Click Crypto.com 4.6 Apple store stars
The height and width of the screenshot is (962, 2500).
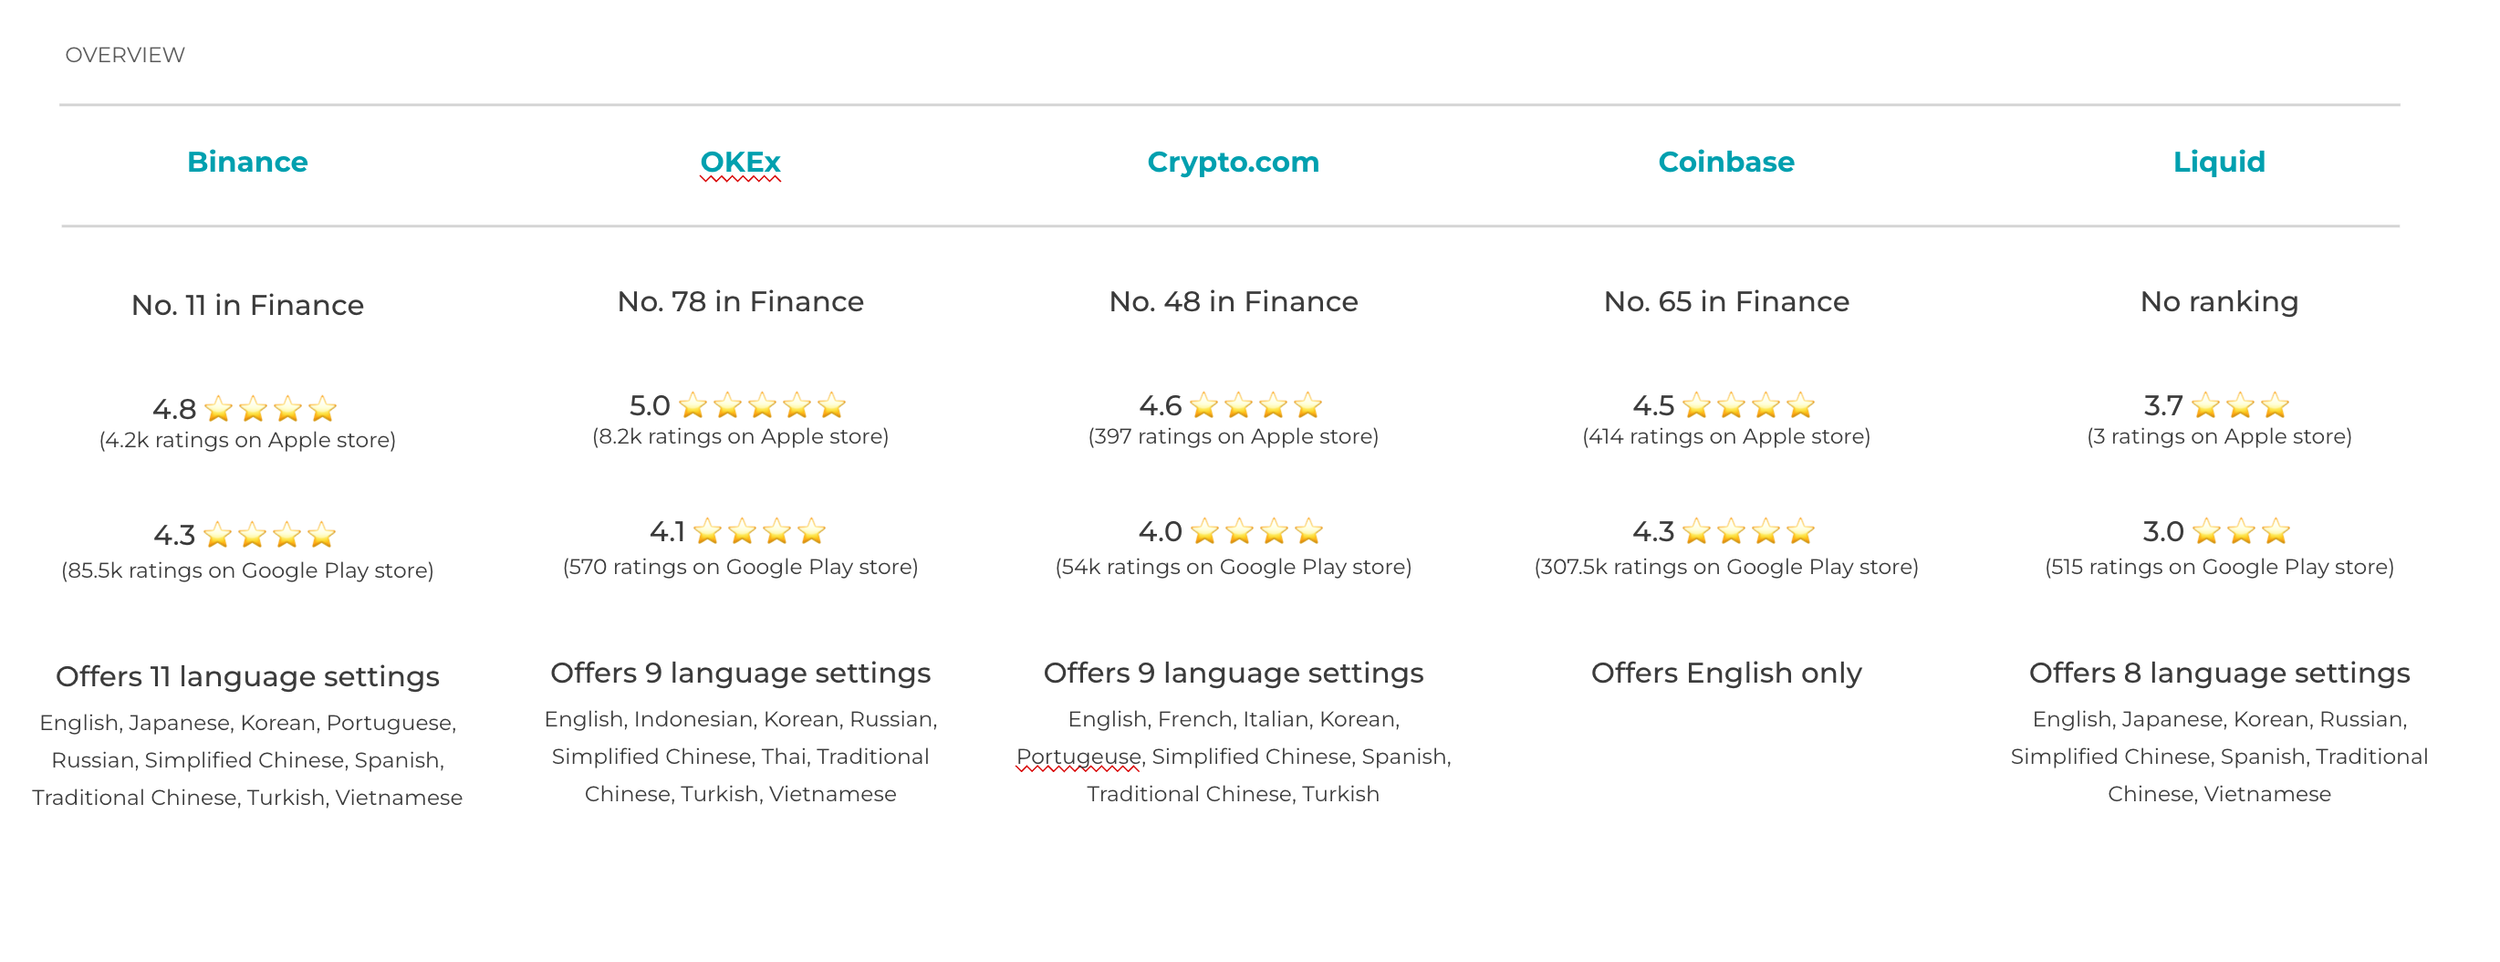1256,405
